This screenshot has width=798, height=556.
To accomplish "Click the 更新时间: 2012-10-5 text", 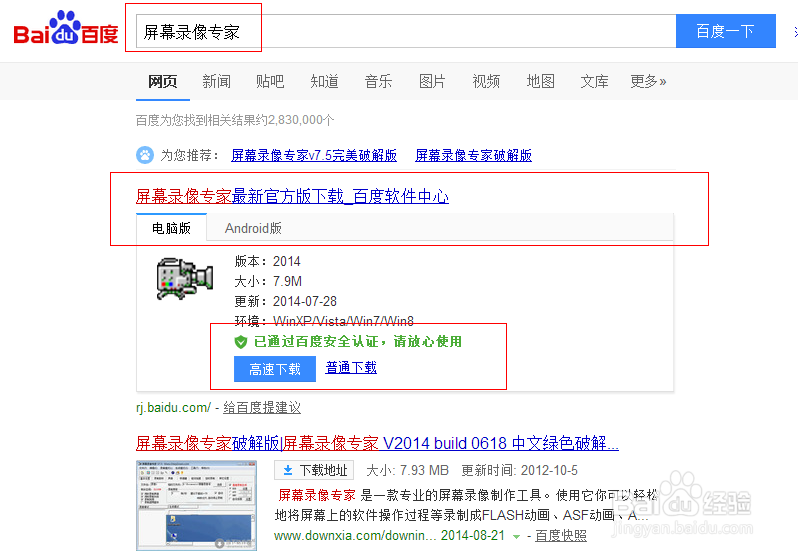I will pyautogui.click(x=519, y=470).
